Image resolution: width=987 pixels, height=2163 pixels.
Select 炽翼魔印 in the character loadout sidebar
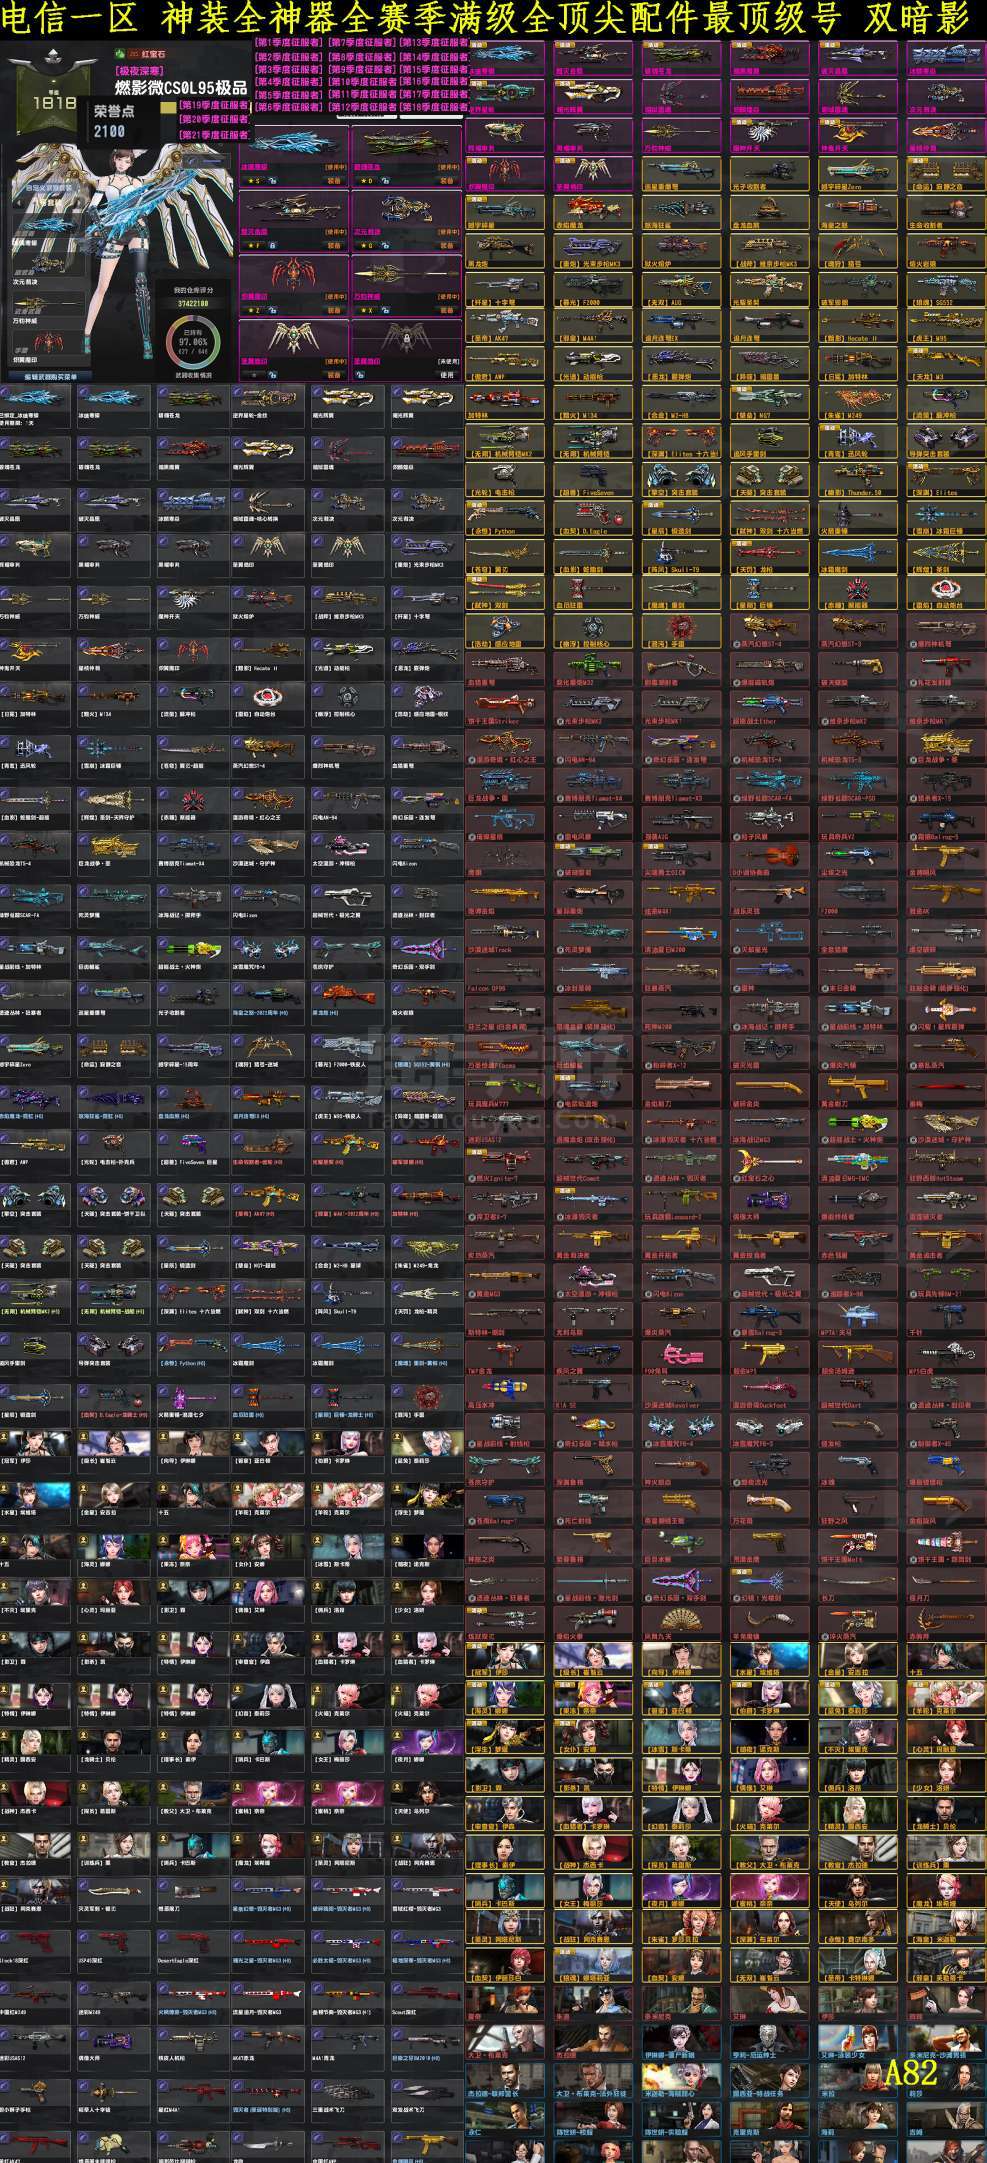(48, 345)
